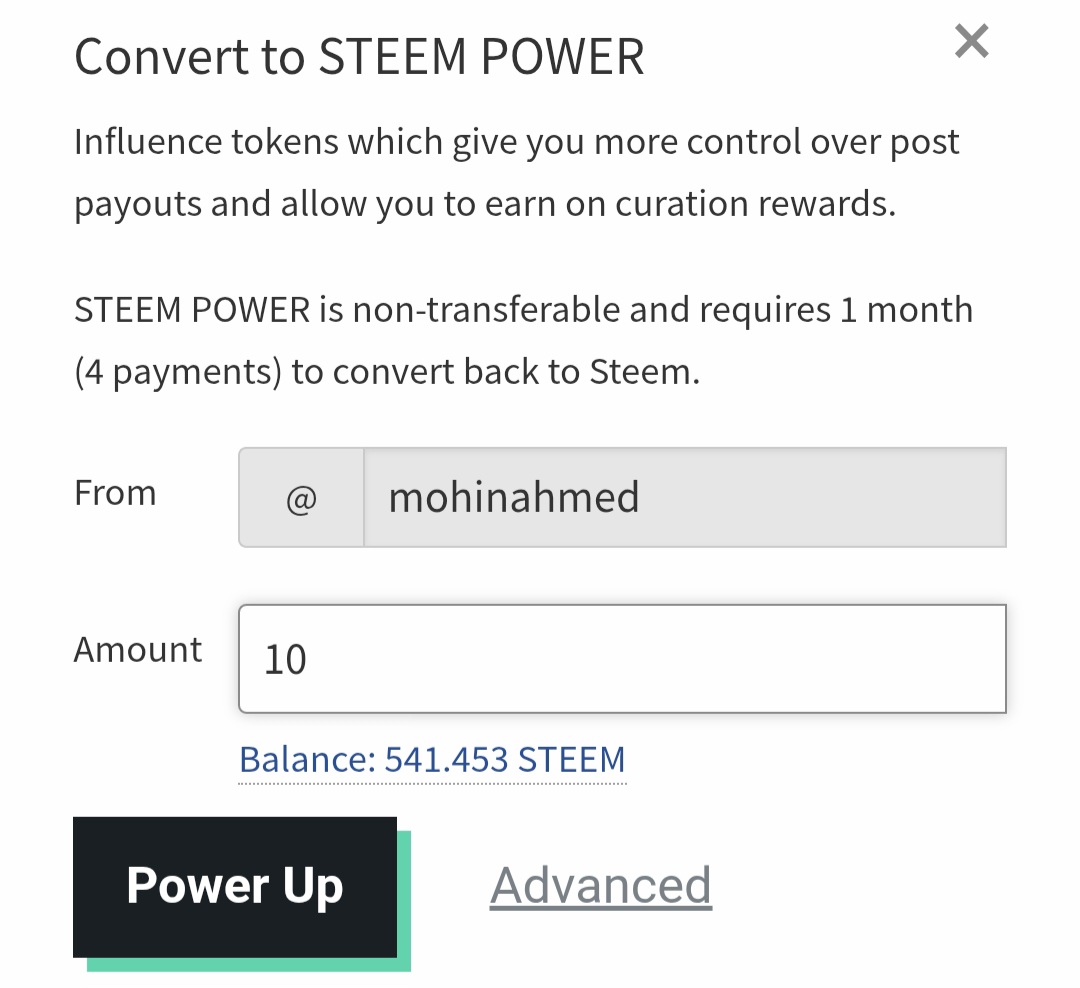Click the "From" field label
The image size is (1080, 988).
(x=115, y=493)
